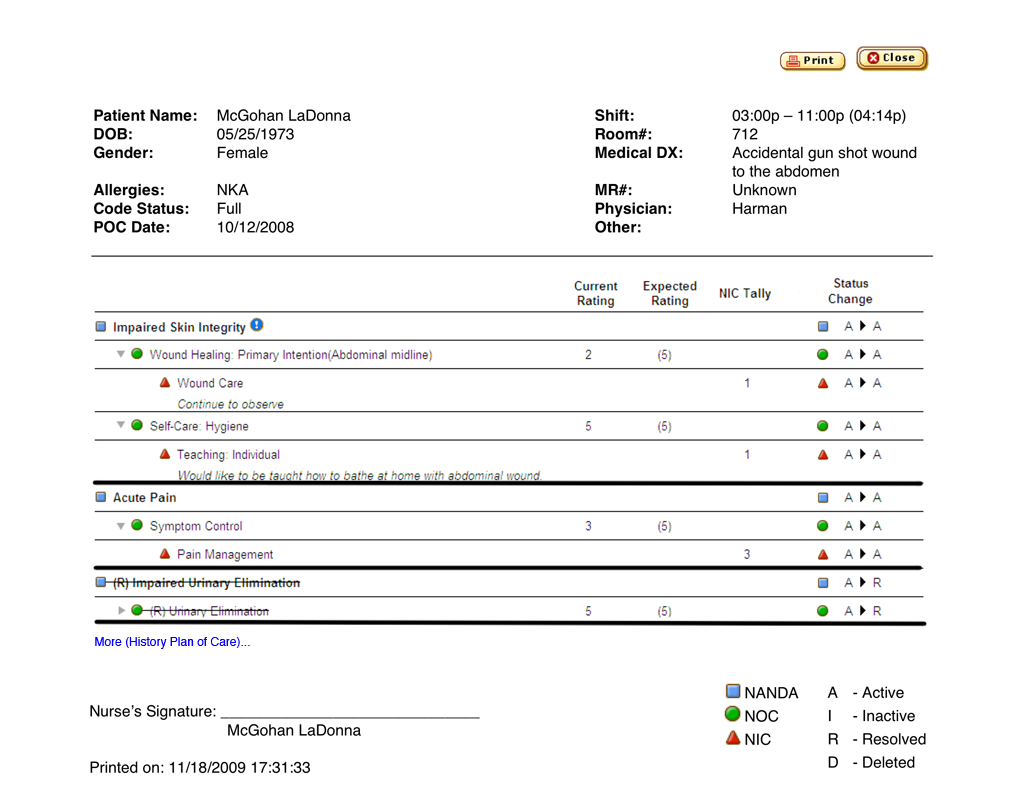Click the NANDA legend square icon
Image resolution: width=1024 pixels, height=802 pixels.
pos(733,691)
